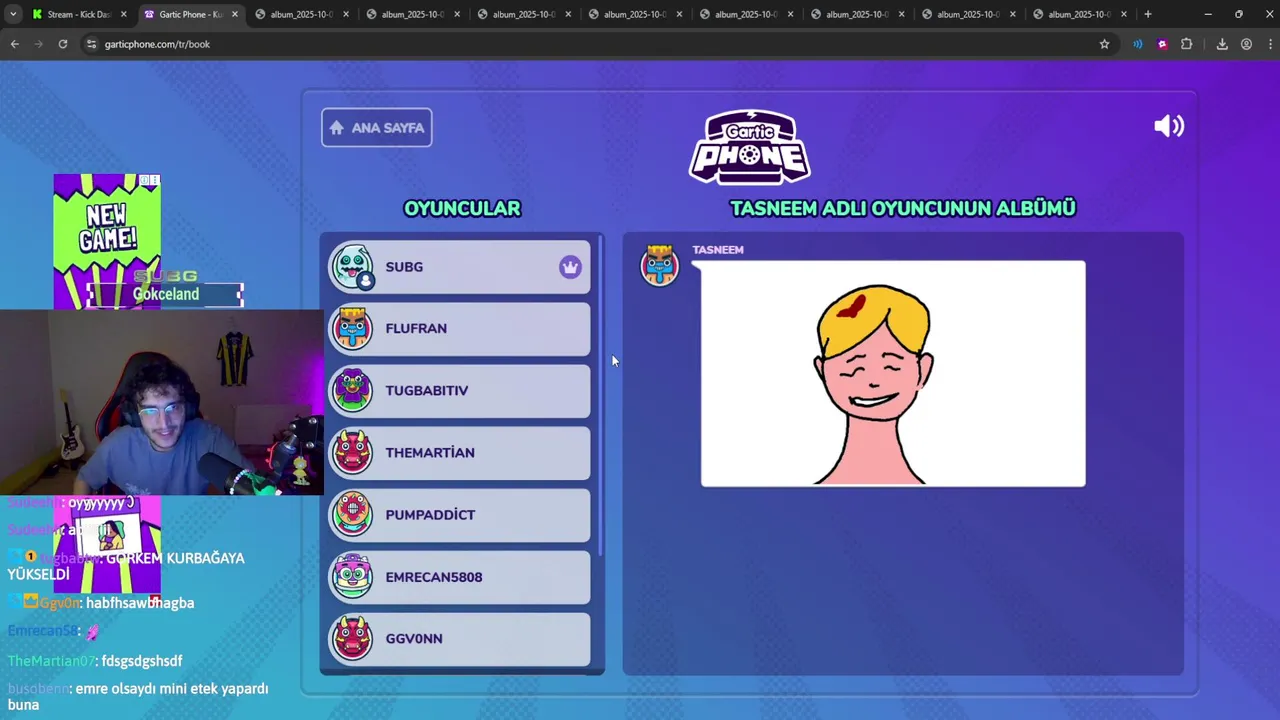
Task: Close the Gartic Phone tab
Action: 235,14
